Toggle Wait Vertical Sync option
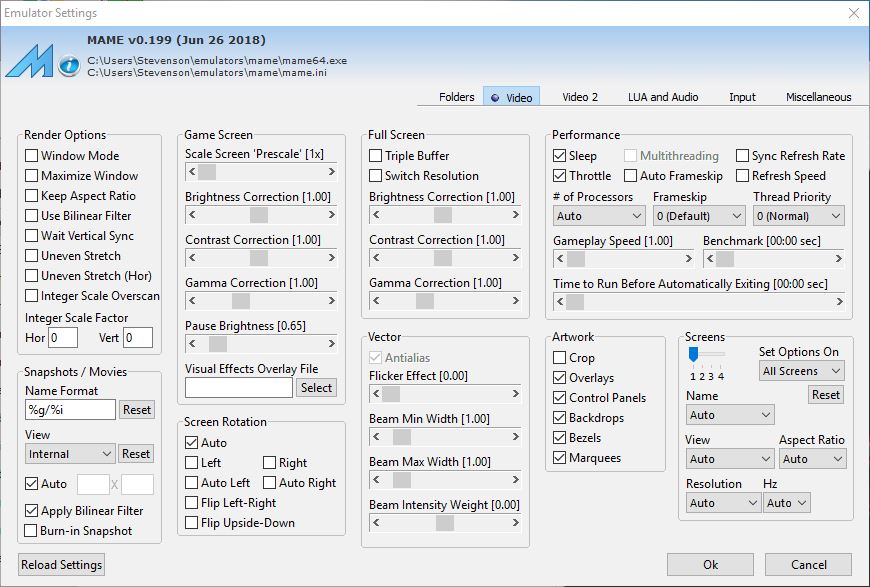 tap(32, 236)
